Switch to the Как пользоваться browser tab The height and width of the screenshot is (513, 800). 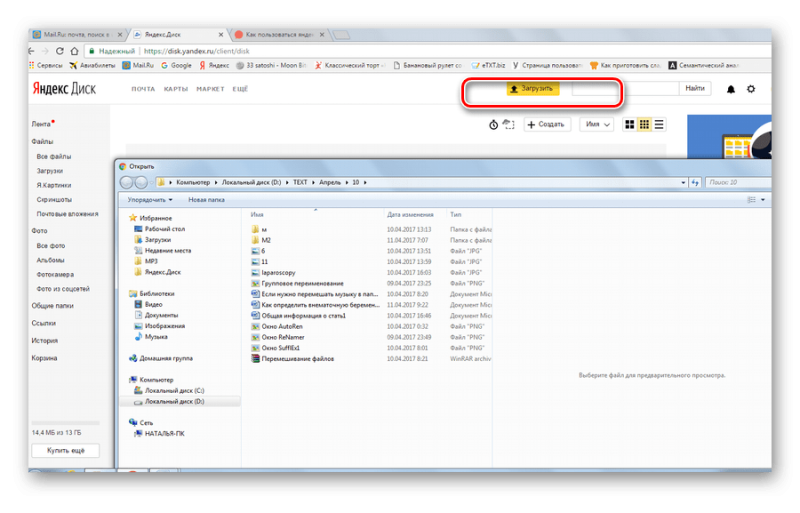pyautogui.click(x=280, y=35)
